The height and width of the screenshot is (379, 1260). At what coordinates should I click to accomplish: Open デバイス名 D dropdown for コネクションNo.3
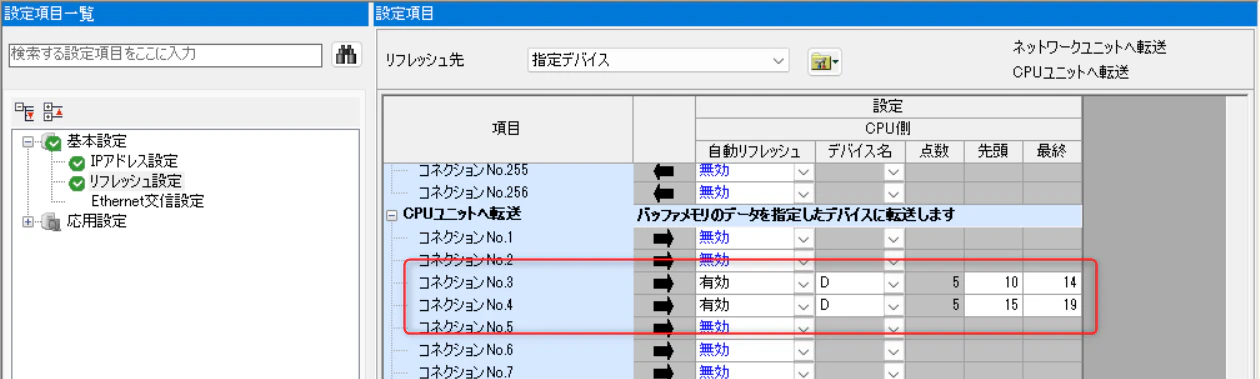[x=894, y=283]
